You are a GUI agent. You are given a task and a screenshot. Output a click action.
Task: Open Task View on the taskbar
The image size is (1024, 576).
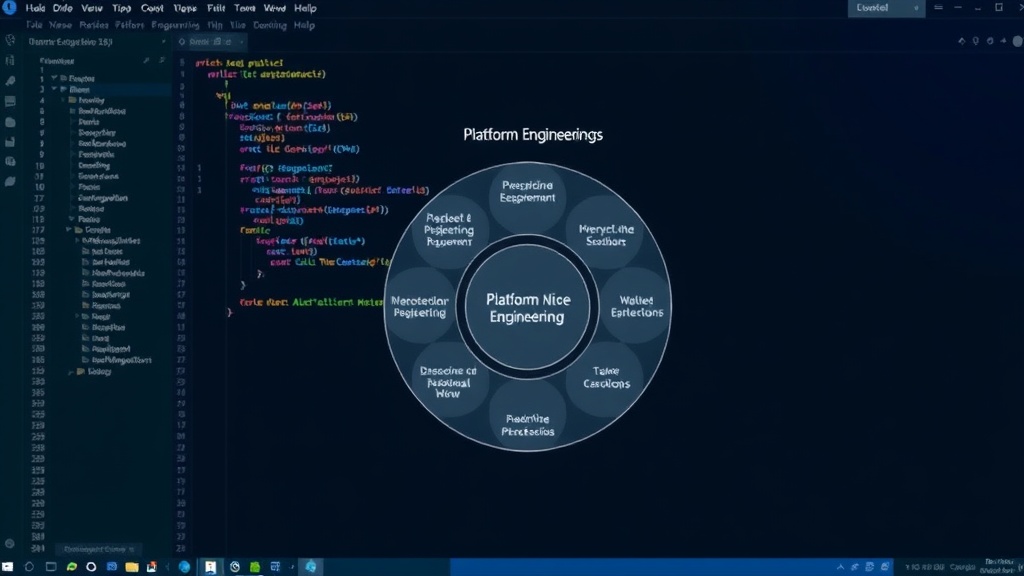50,567
